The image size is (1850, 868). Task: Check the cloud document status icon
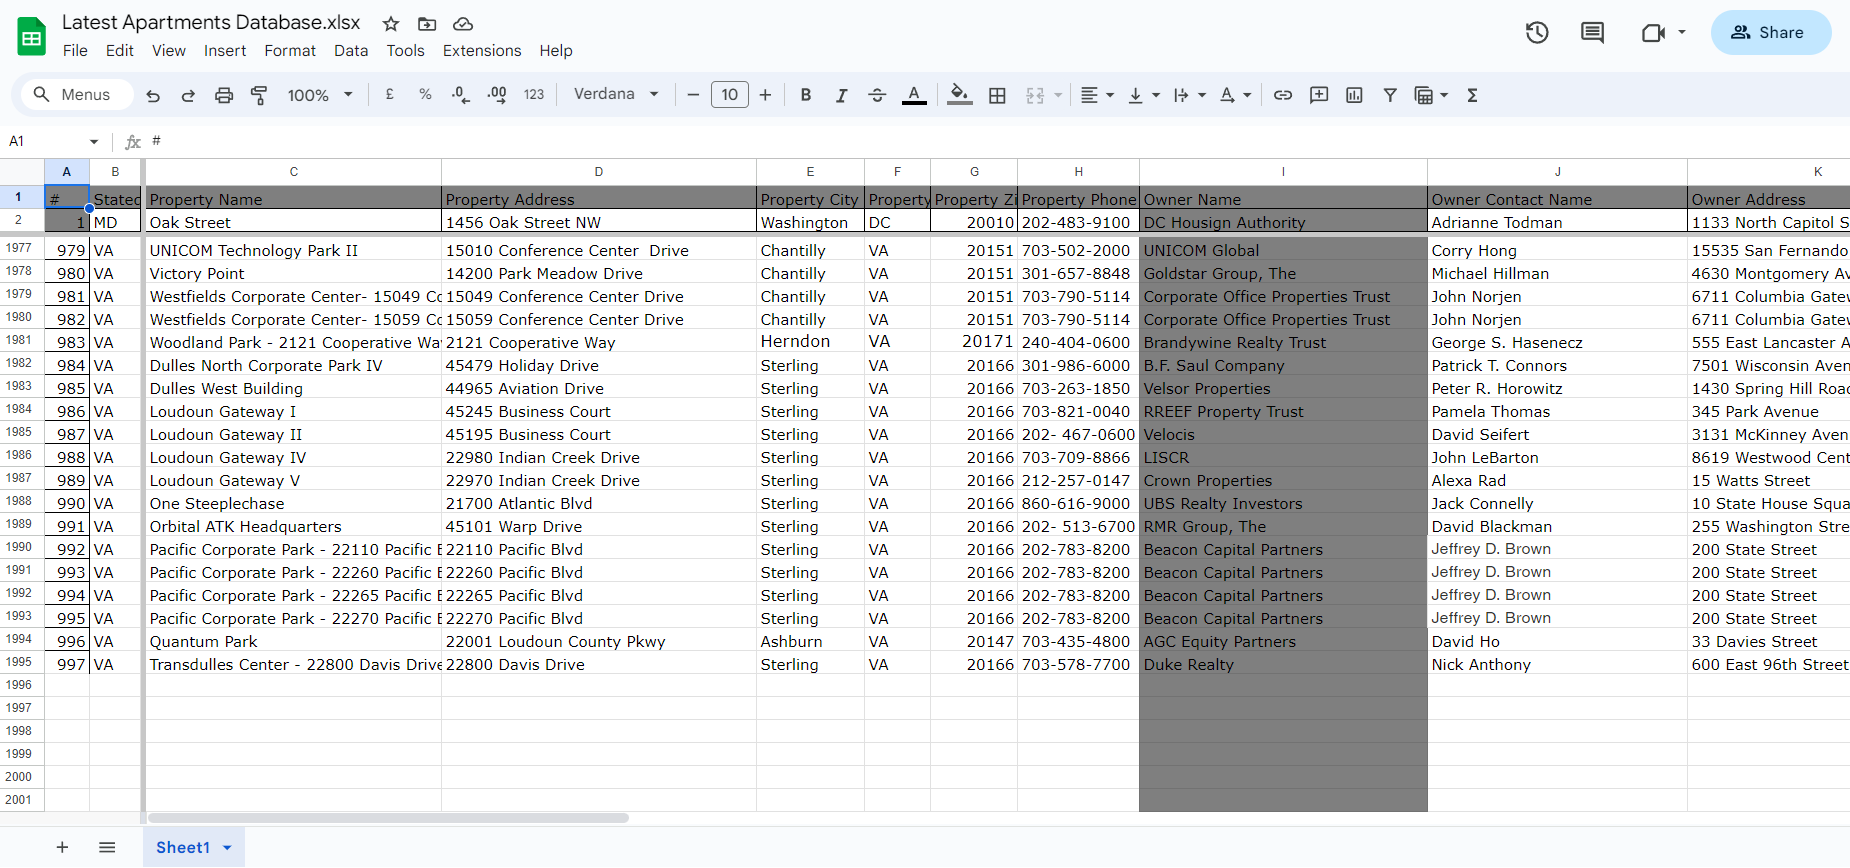(462, 24)
